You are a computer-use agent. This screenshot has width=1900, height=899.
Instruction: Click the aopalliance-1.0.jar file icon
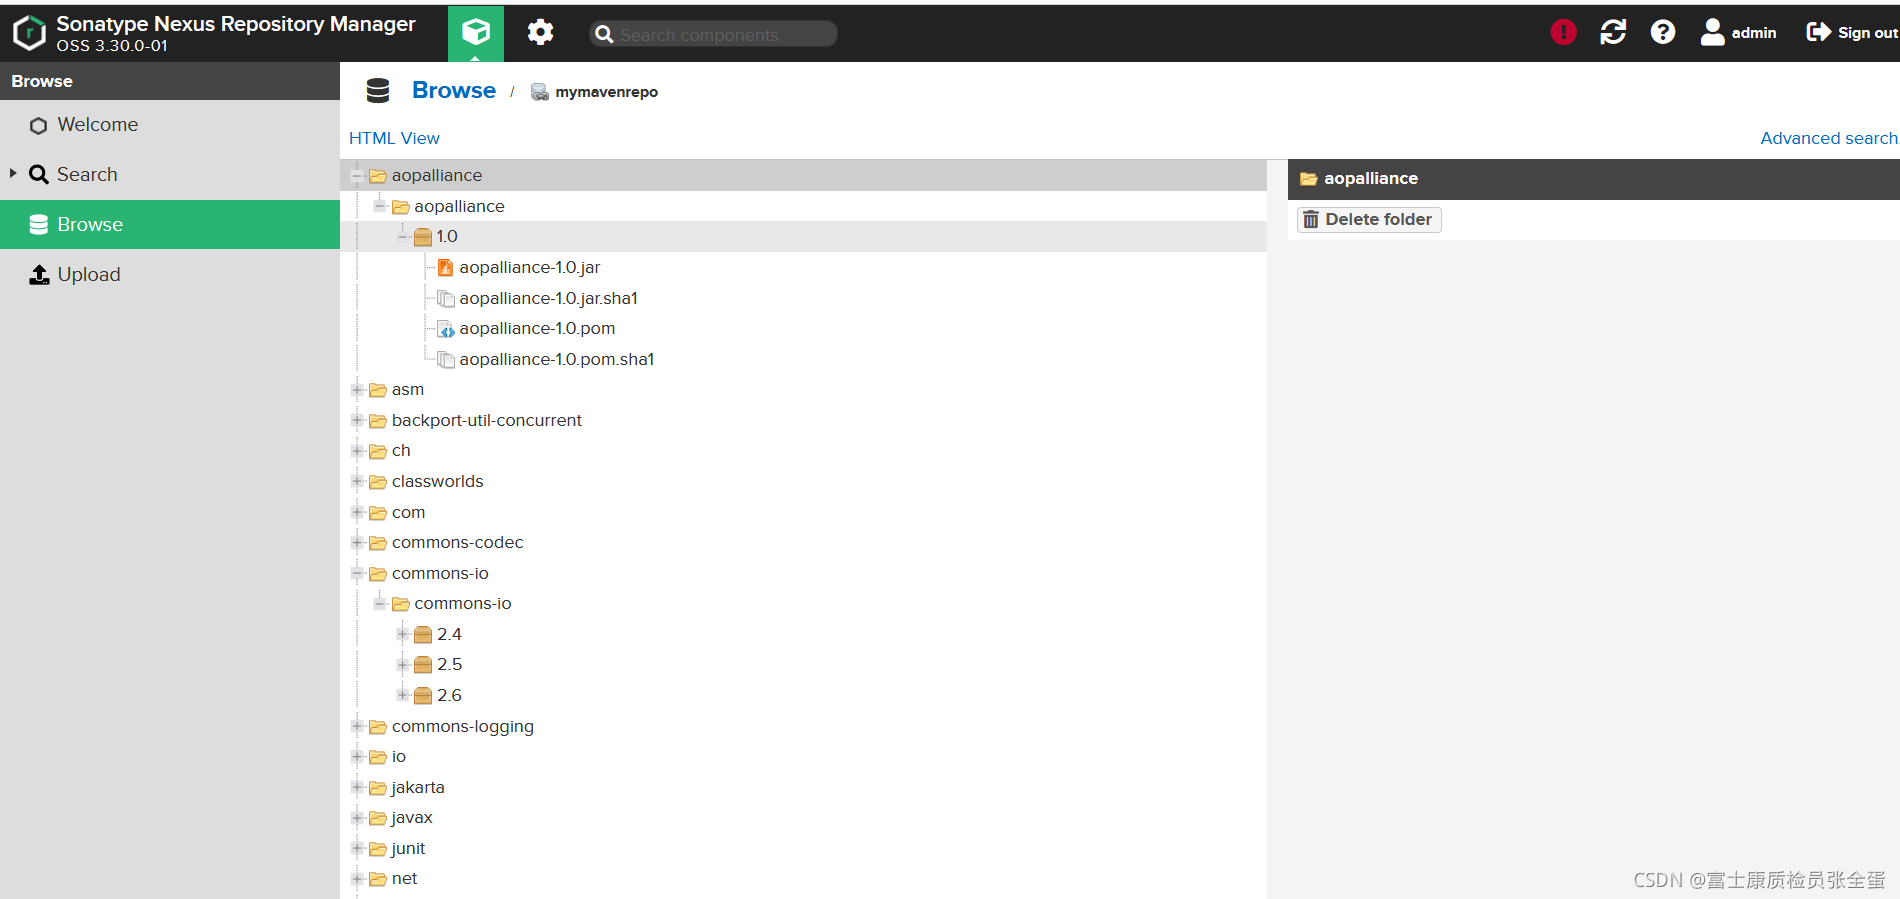point(446,268)
